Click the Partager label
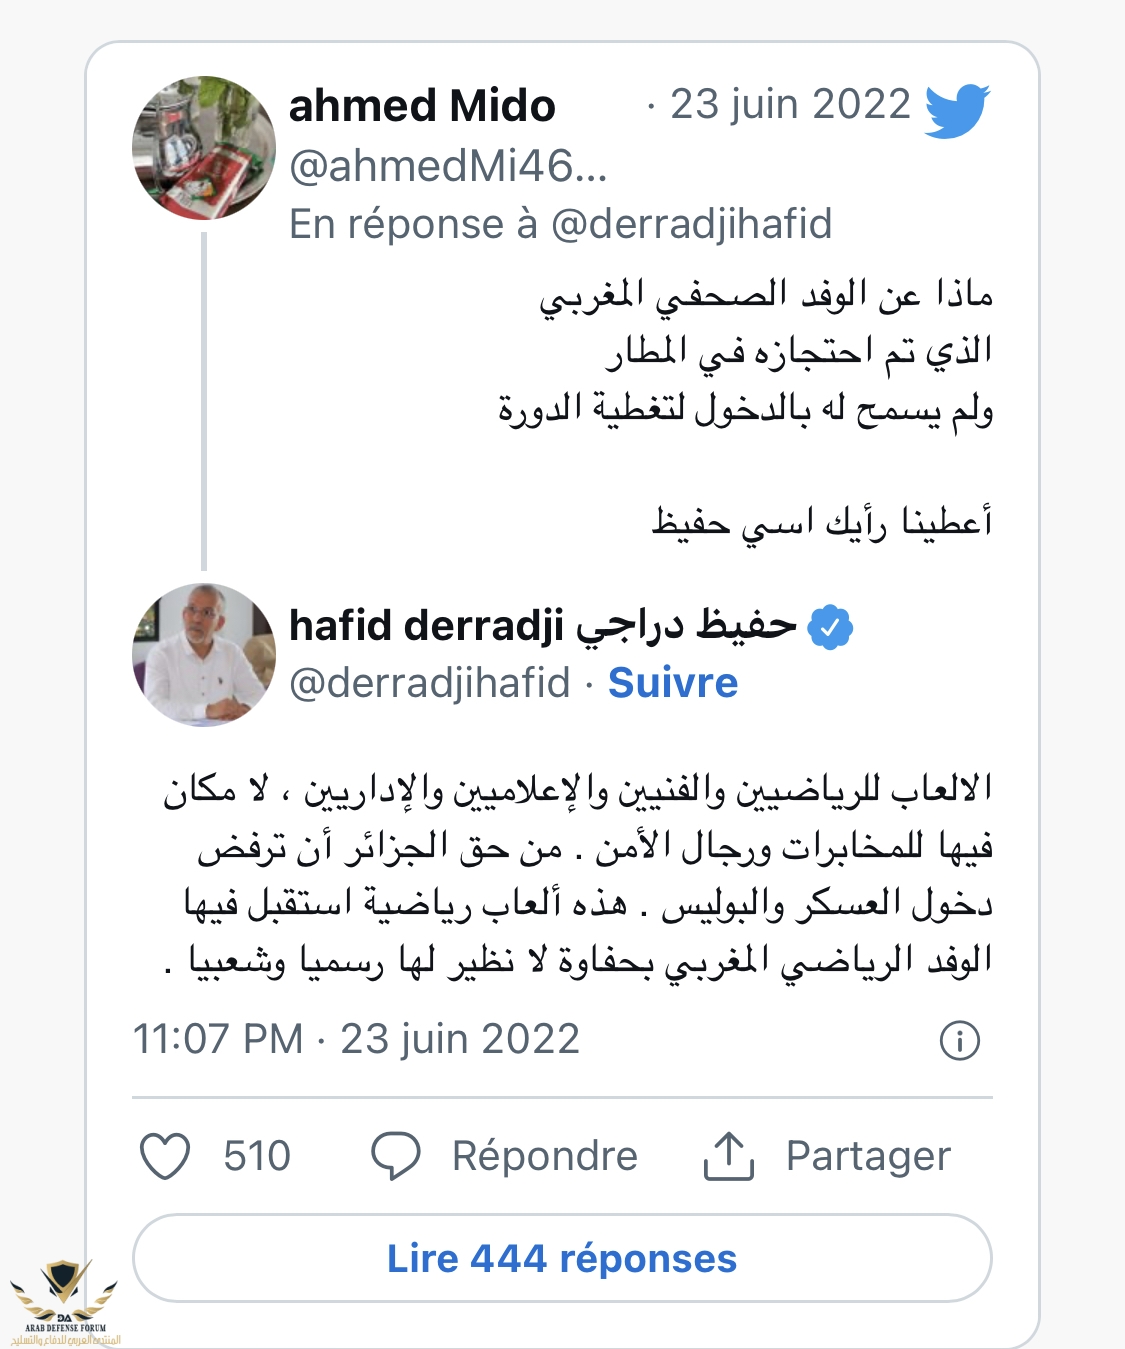1125x1349 pixels. 868,1157
